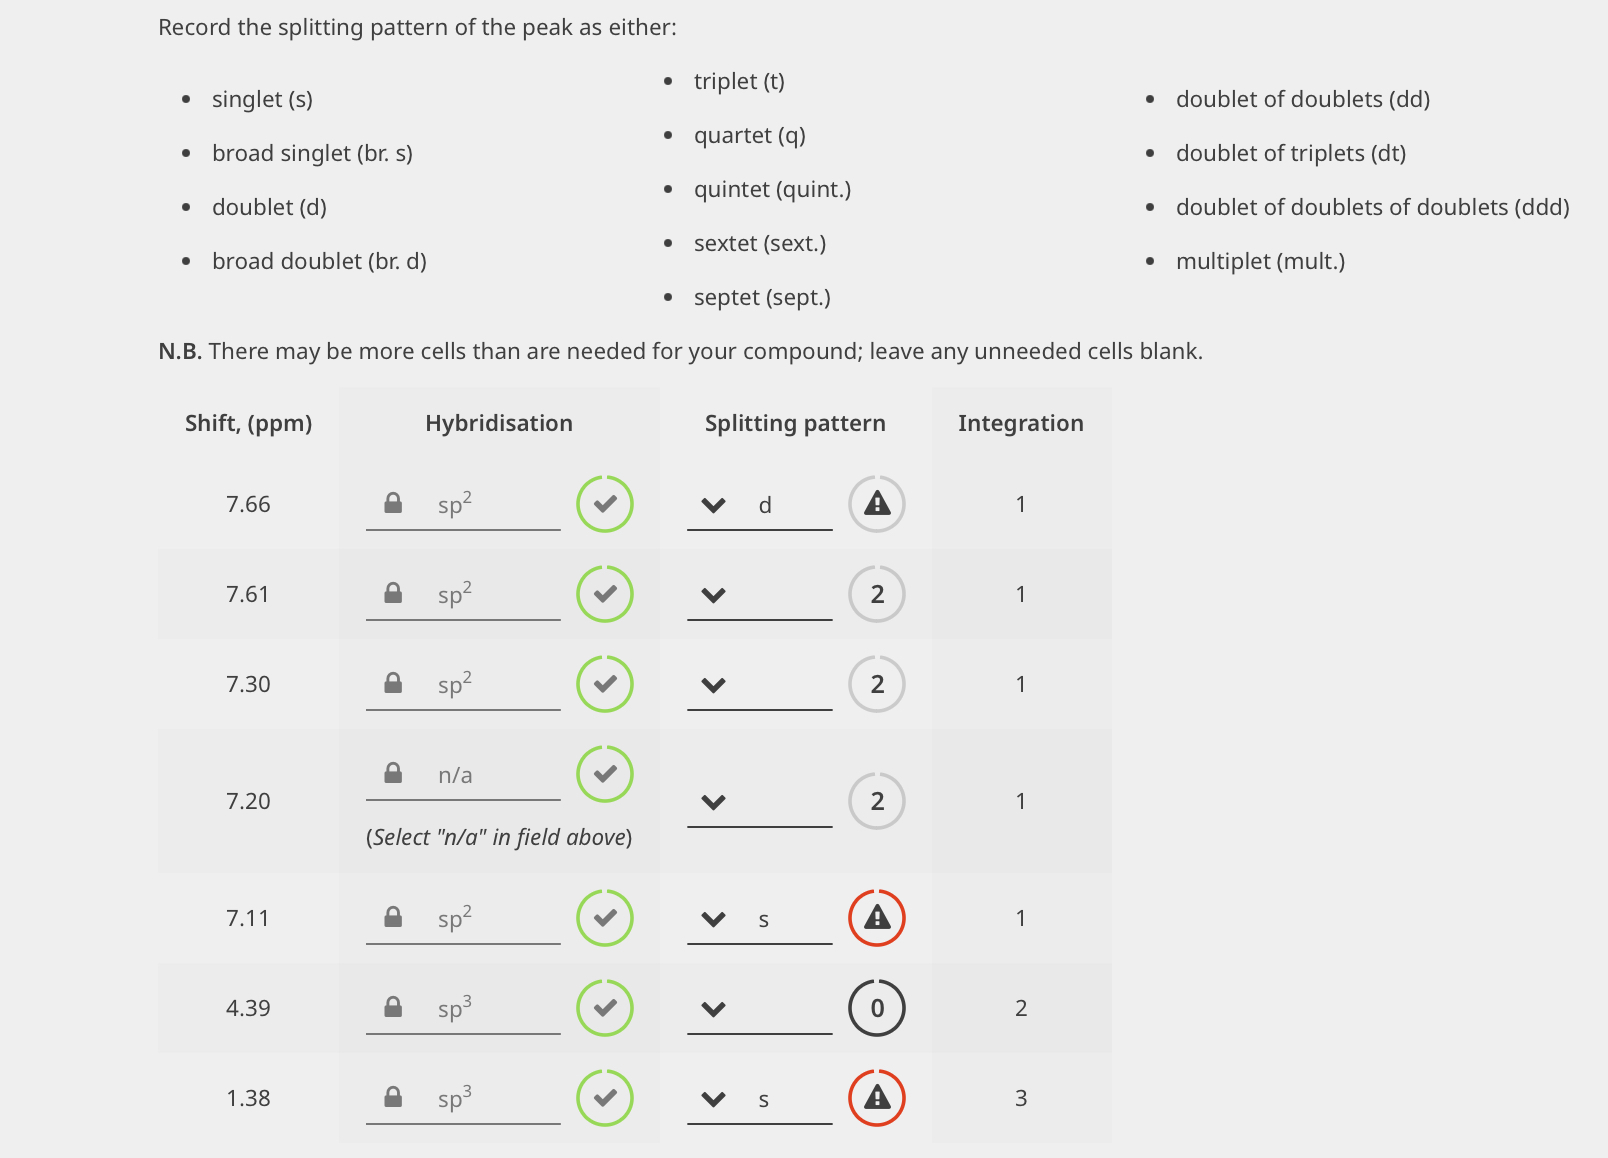The image size is (1608, 1158).
Task: Click the attempts circle showing 2 at 7.61 ppm
Action: (876, 594)
